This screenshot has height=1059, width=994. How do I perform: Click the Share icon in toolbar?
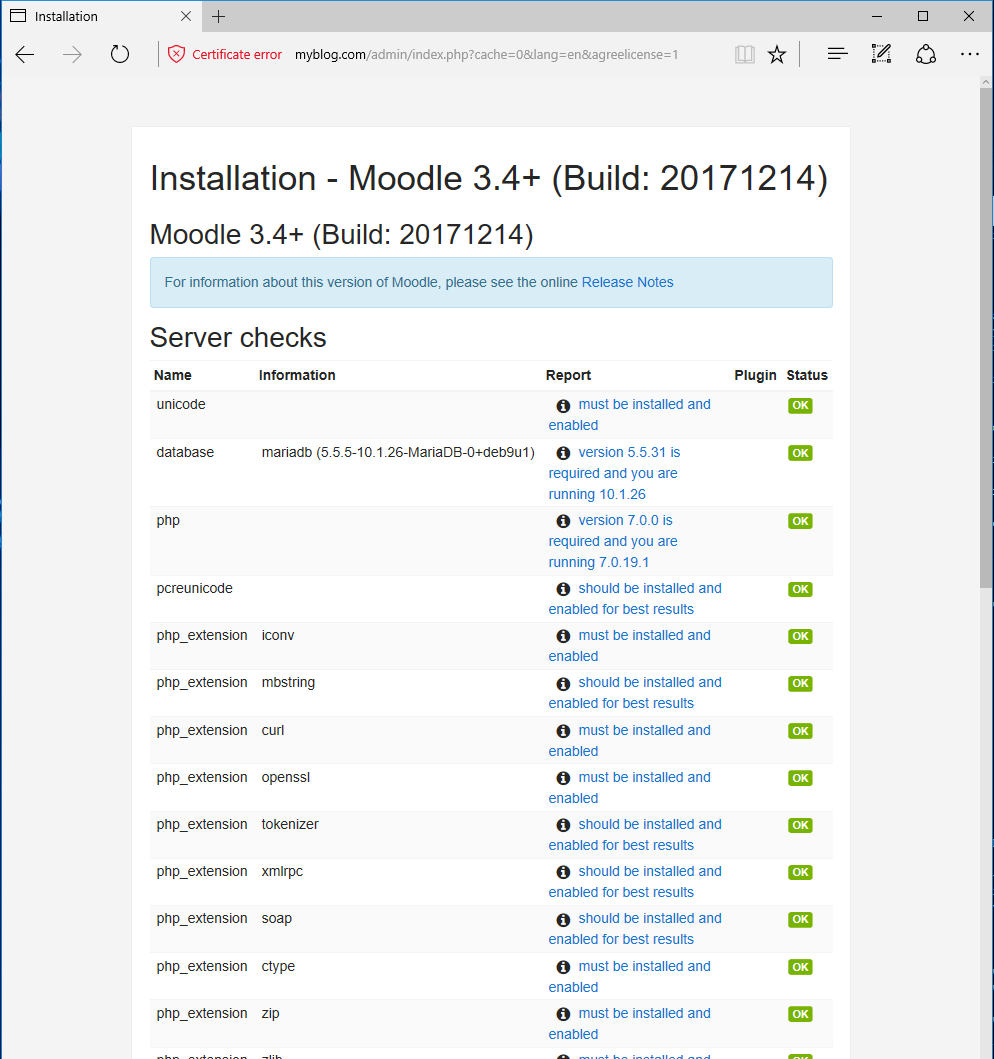pos(926,54)
